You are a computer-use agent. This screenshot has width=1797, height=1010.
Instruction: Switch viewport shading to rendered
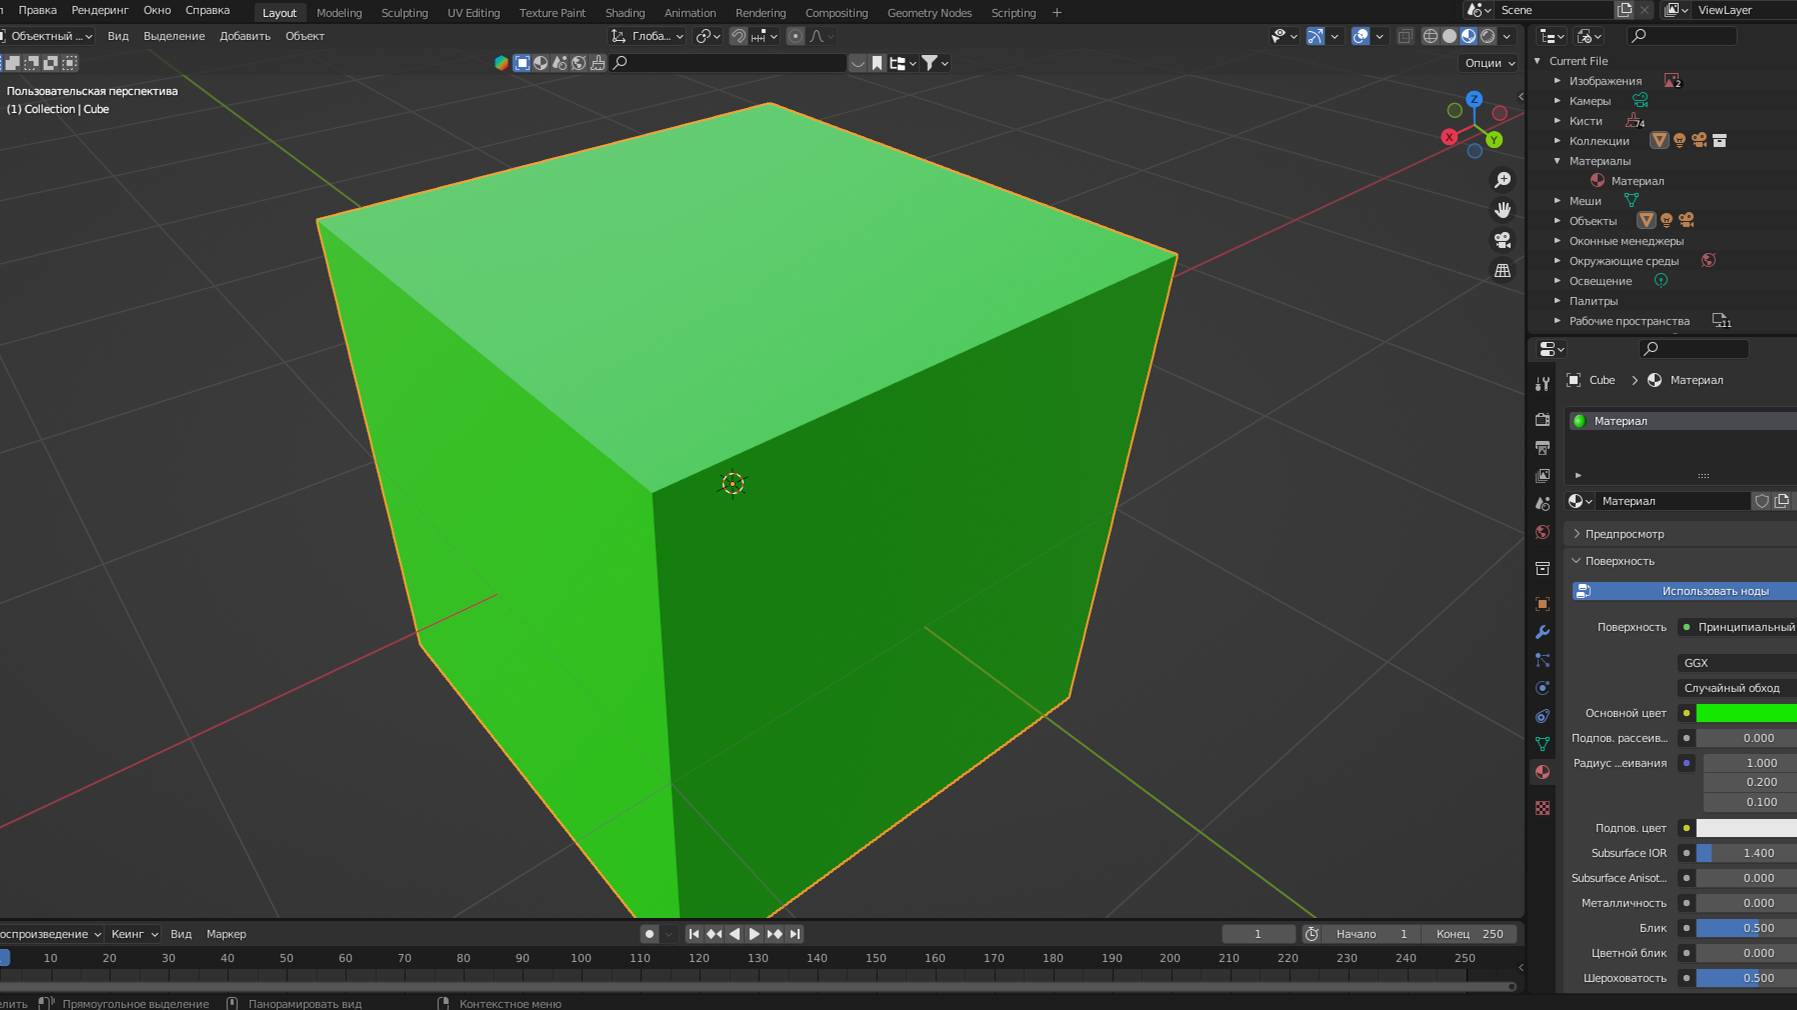pyautogui.click(x=1488, y=36)
